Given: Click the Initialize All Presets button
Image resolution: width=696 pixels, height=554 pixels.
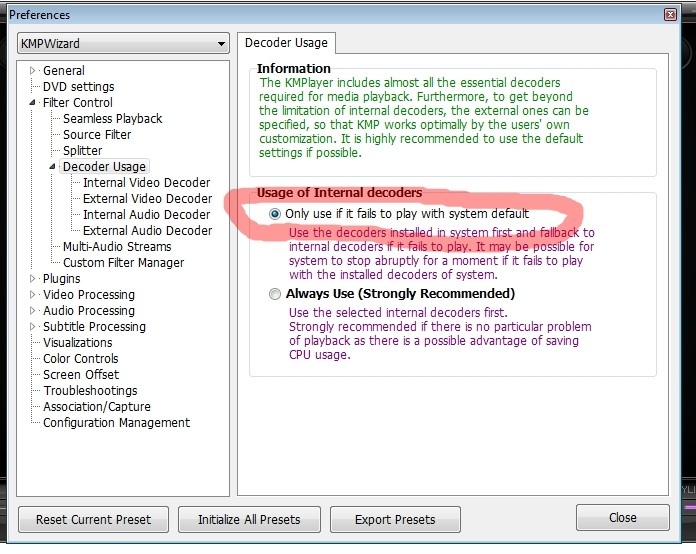Looking at the screenshot, I should (249, 519).
